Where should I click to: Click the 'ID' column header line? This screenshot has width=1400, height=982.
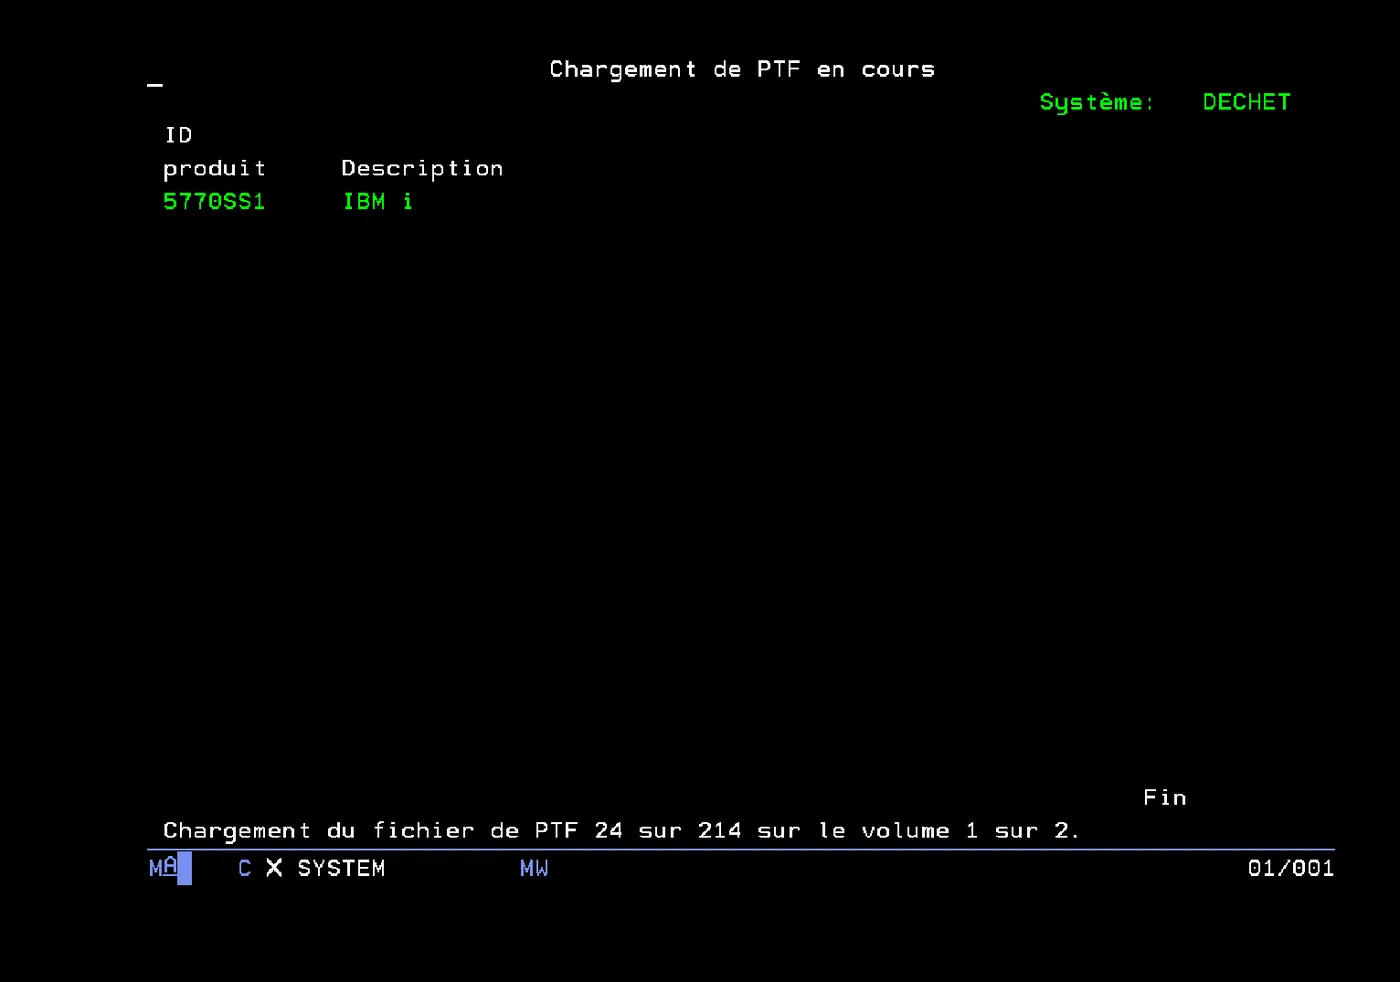pyautogui.click(x=178, y=135)
